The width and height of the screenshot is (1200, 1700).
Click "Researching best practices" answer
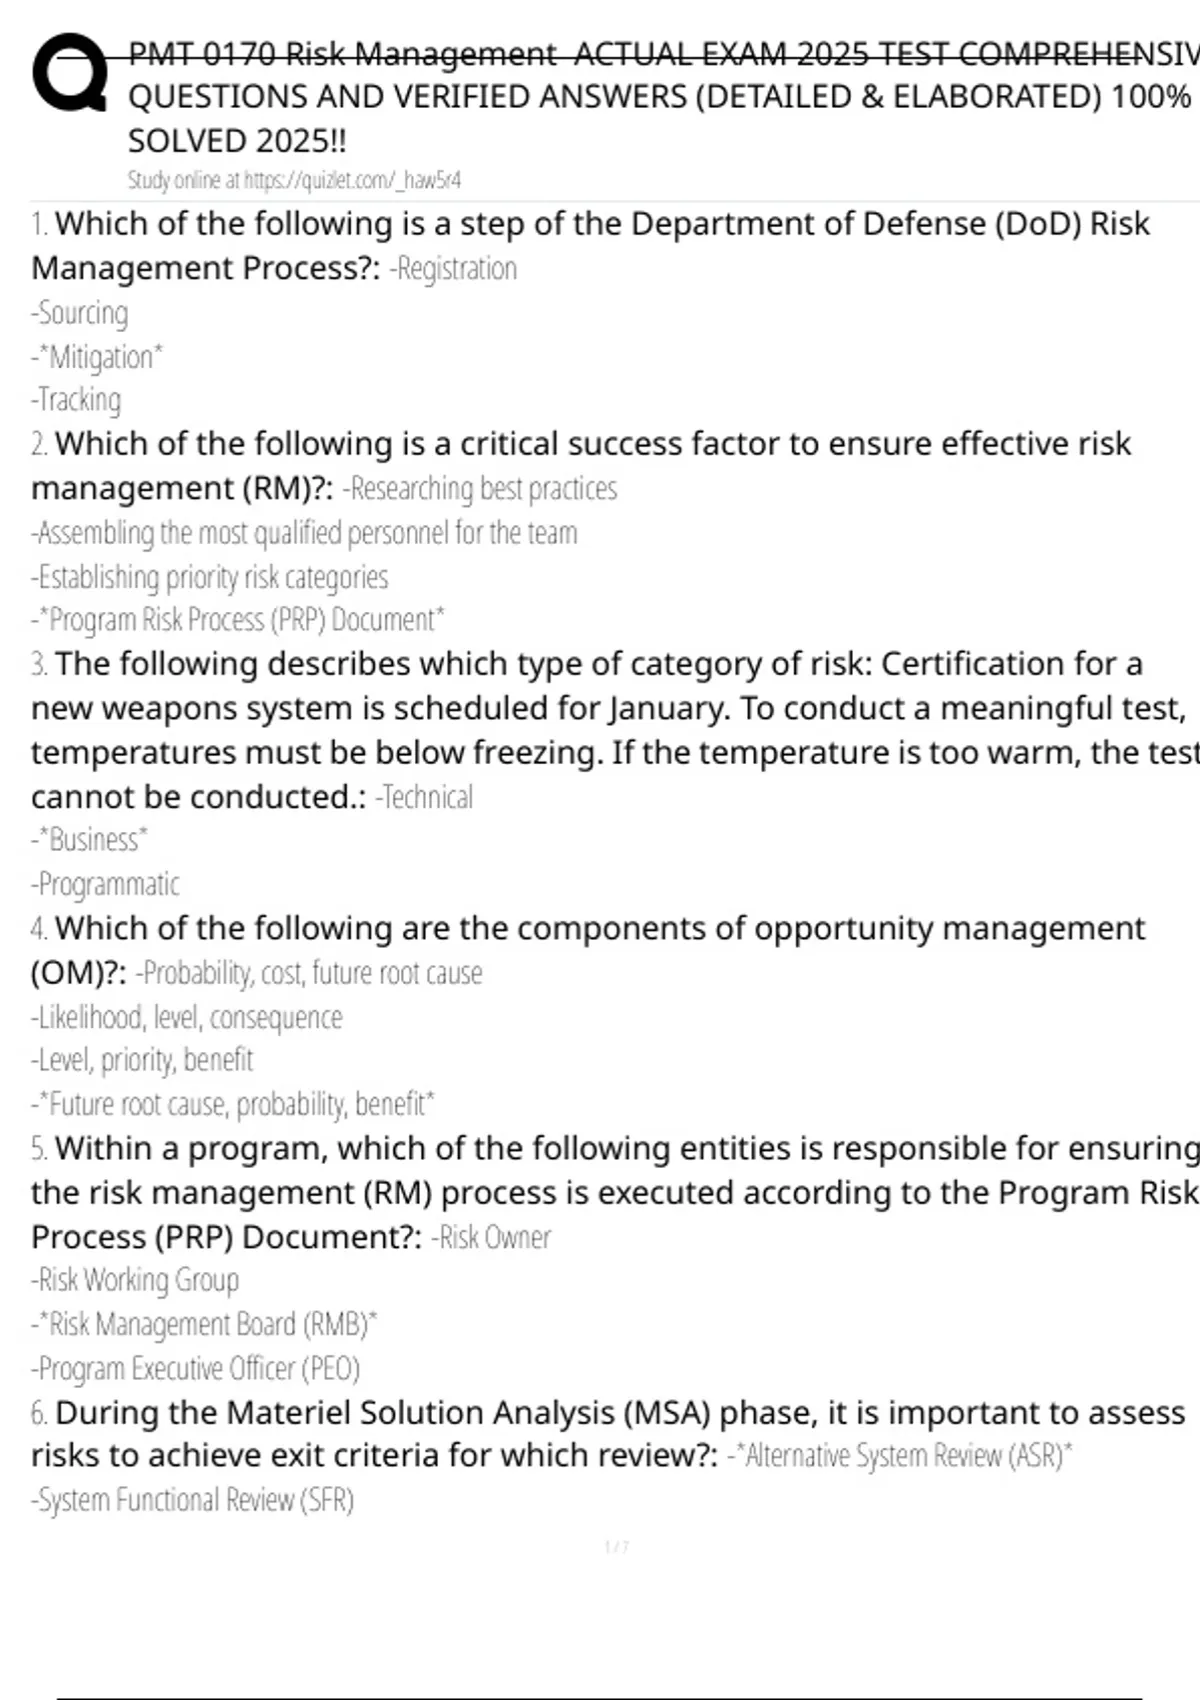point(480,489)
